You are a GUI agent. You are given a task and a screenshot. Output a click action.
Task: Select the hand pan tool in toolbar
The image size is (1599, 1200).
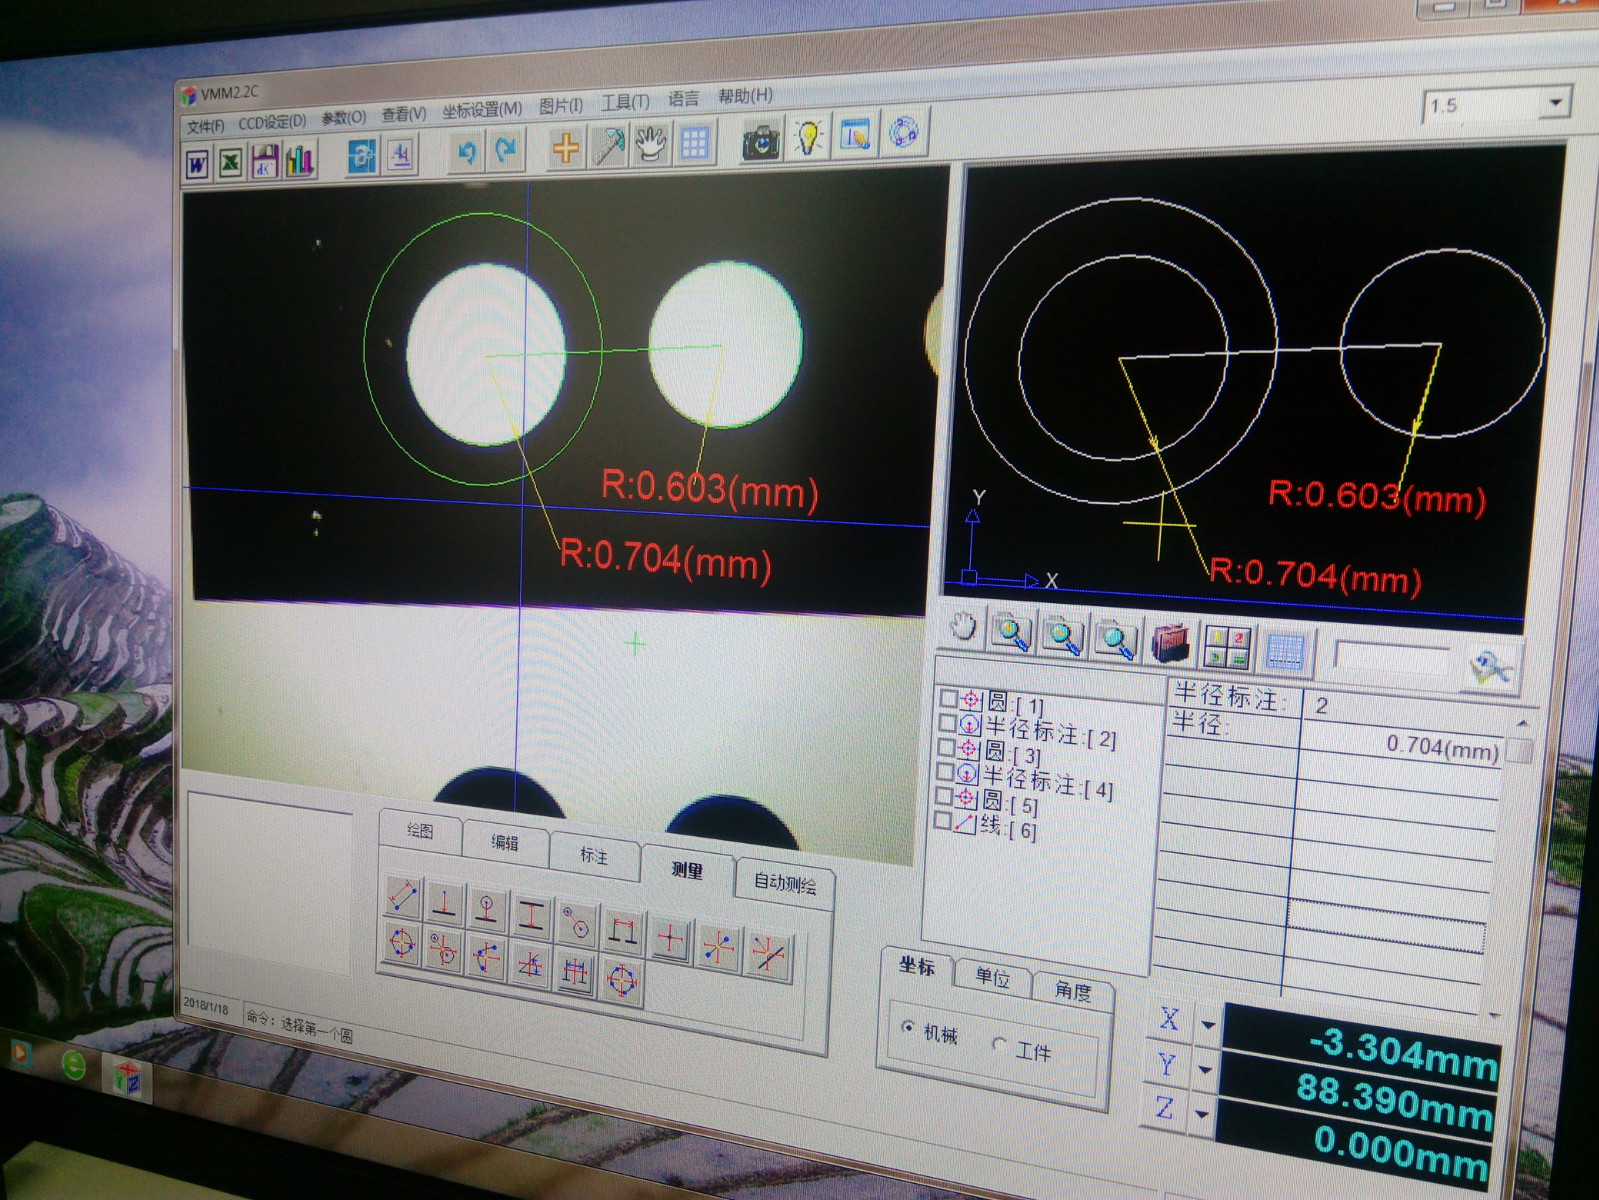point(651,145)
